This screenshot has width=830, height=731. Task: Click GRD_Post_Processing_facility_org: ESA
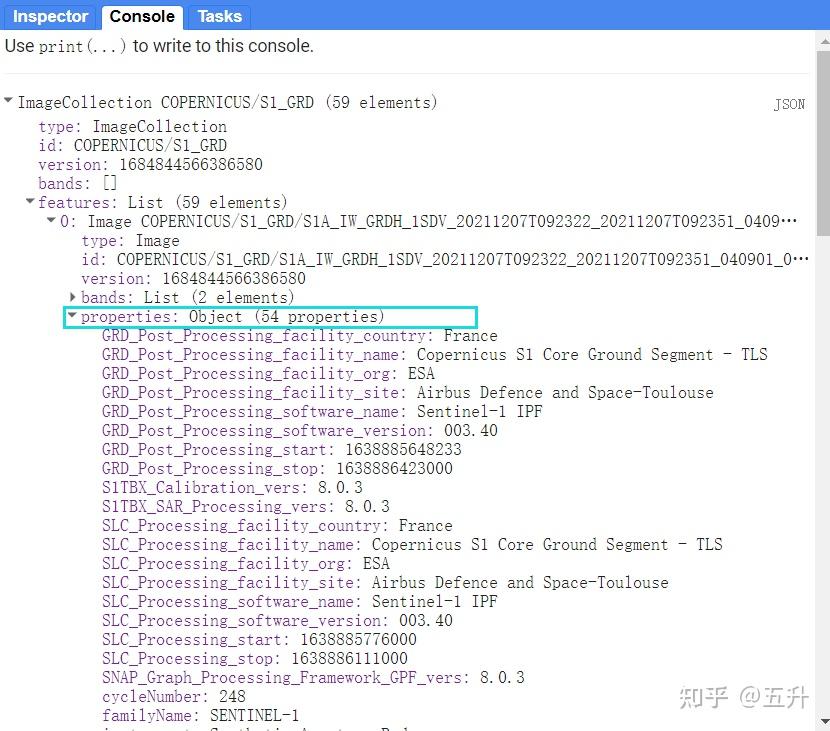pos(268,374)
